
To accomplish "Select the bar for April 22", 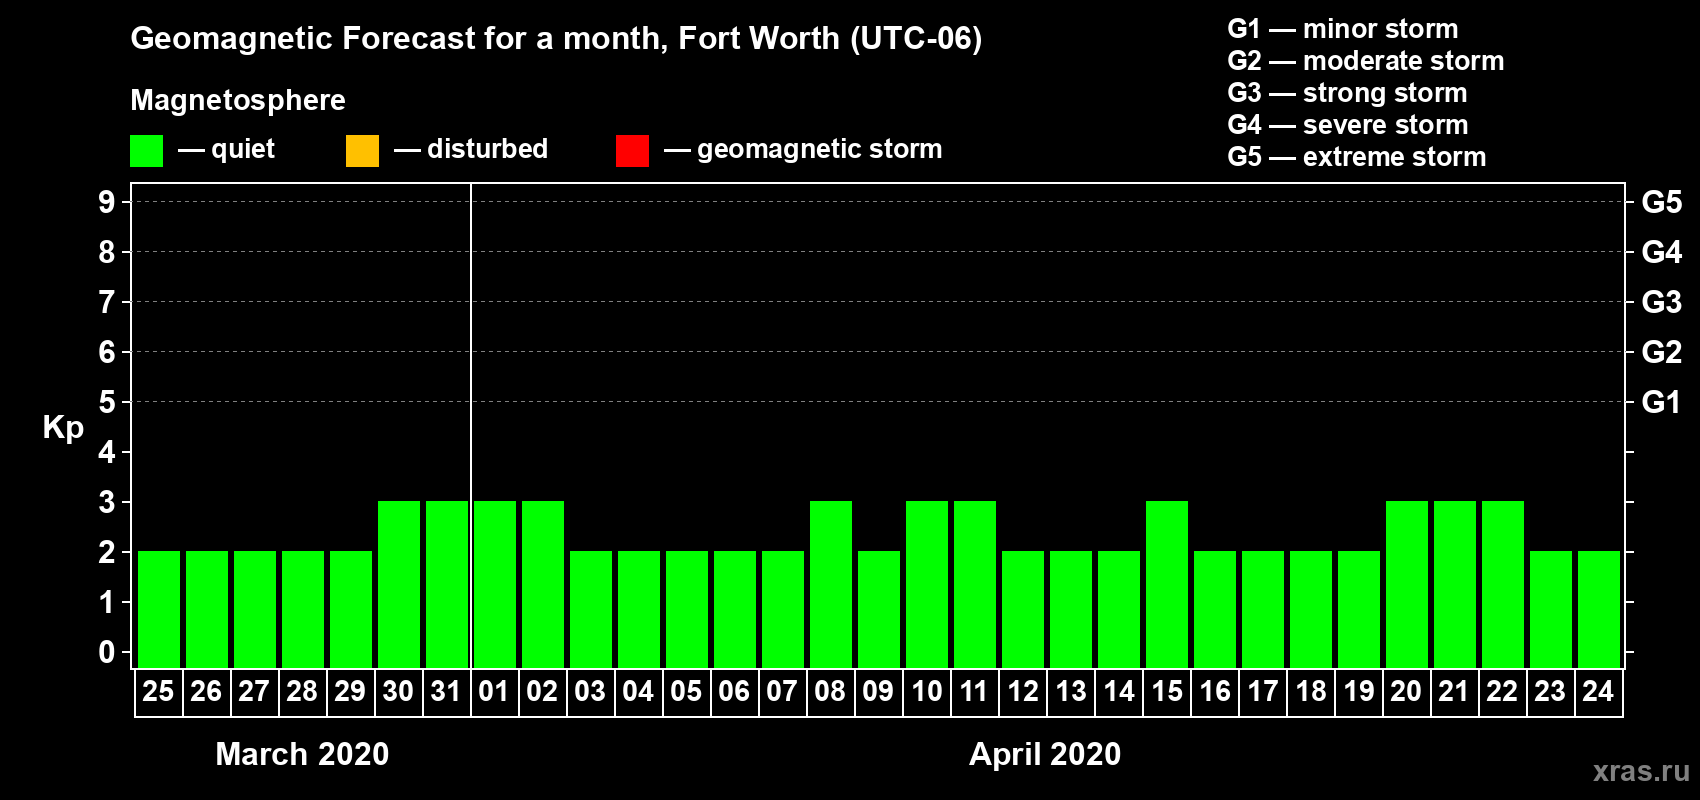I will pyautogui.click(x=1503, y=584).
